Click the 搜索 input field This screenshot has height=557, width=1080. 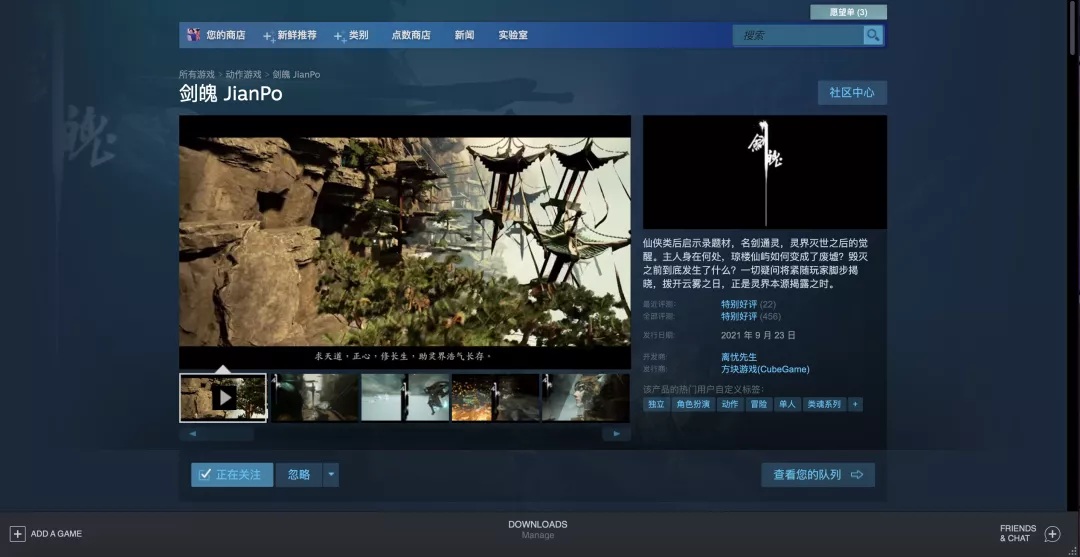tap(799, 35)
